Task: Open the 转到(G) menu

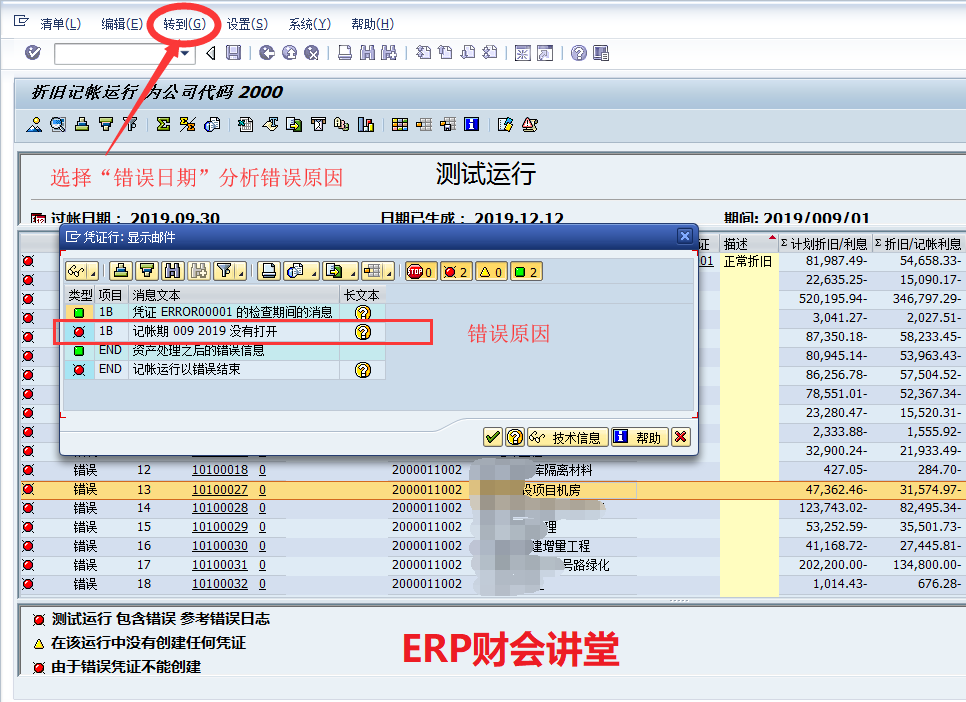Action: click(x=186, y=24)
